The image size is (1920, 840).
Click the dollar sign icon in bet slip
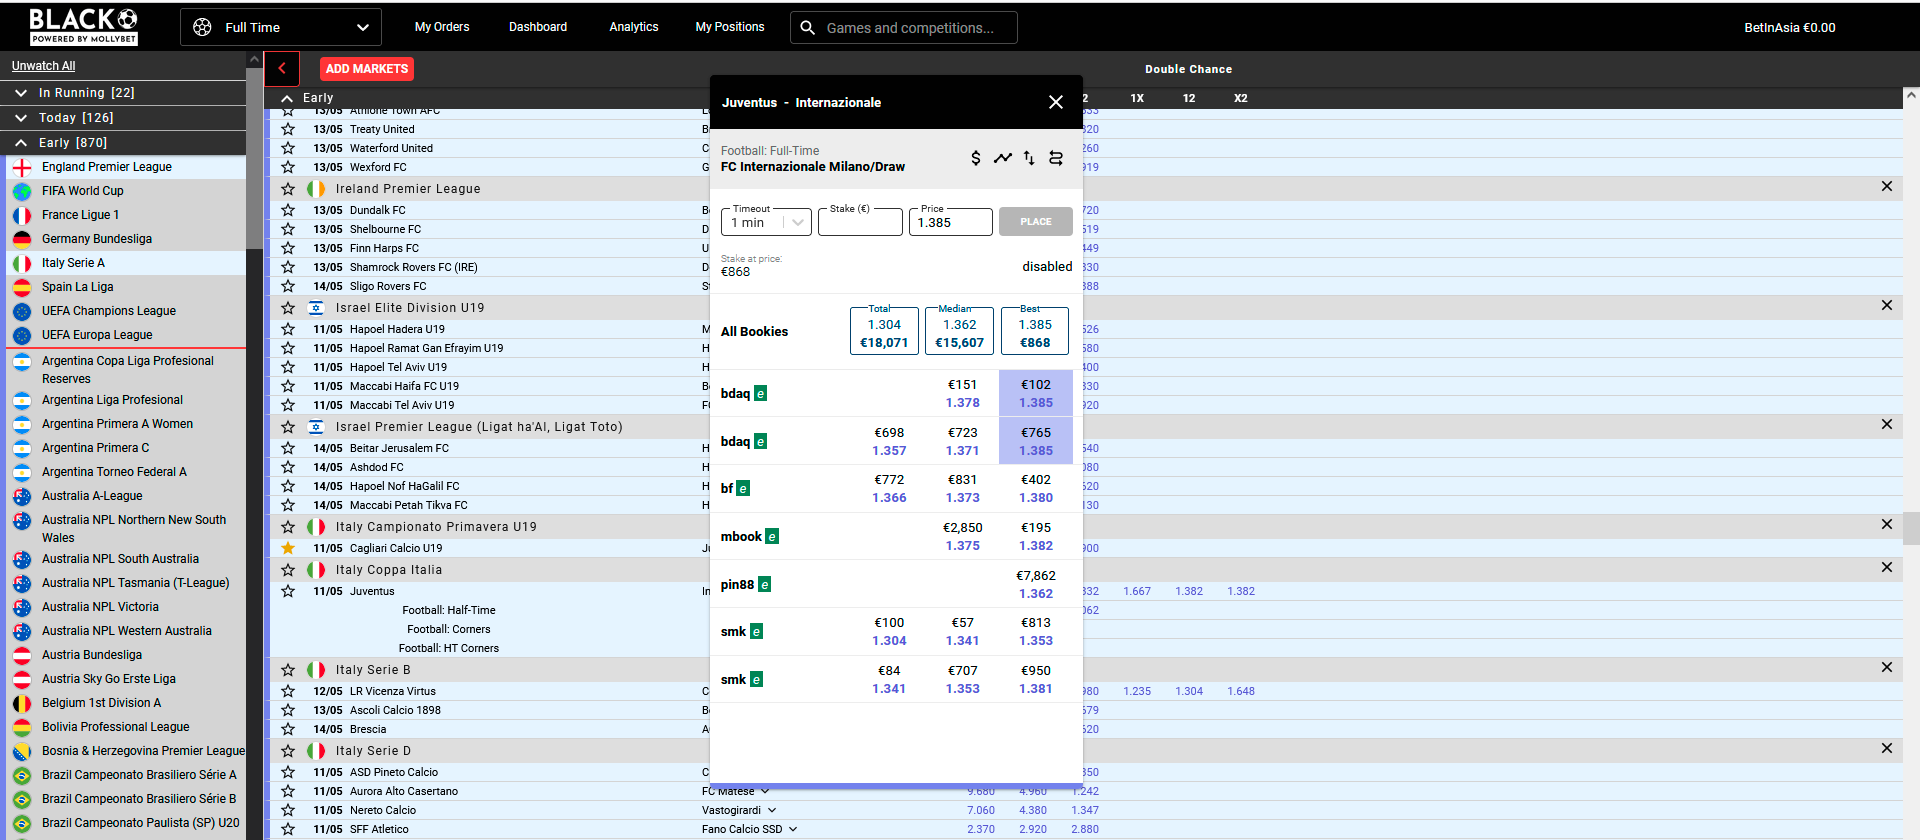click(975, 158)
